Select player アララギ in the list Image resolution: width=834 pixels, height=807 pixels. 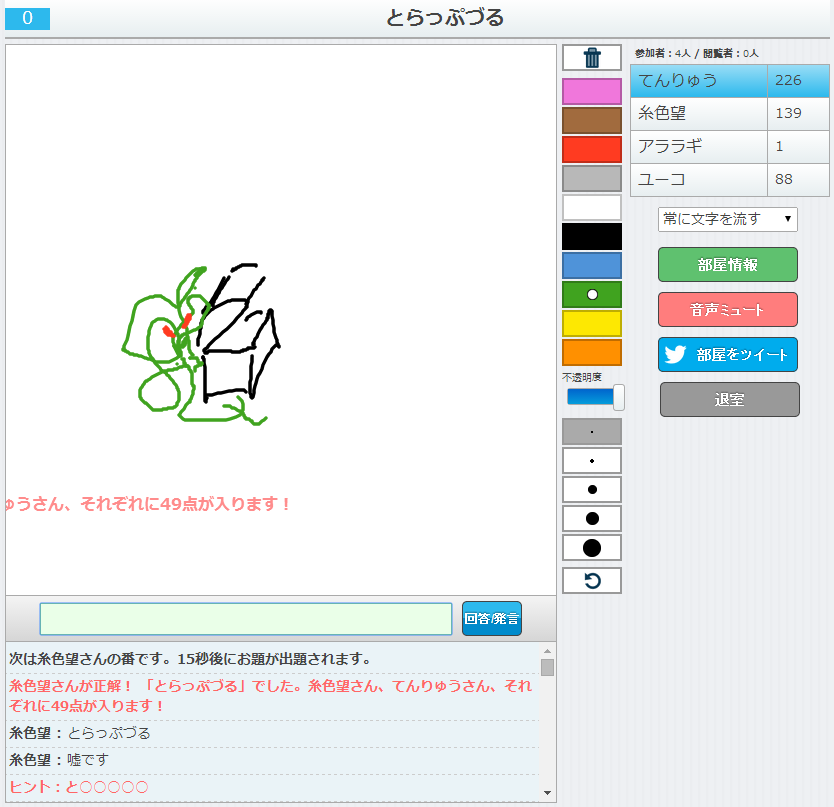pos(699,146)
